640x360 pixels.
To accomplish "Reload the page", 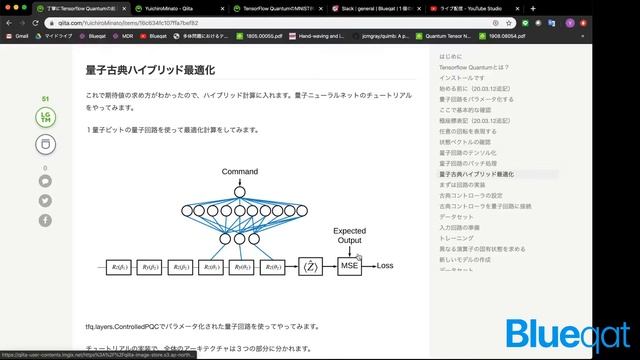I will click(36, 23).
